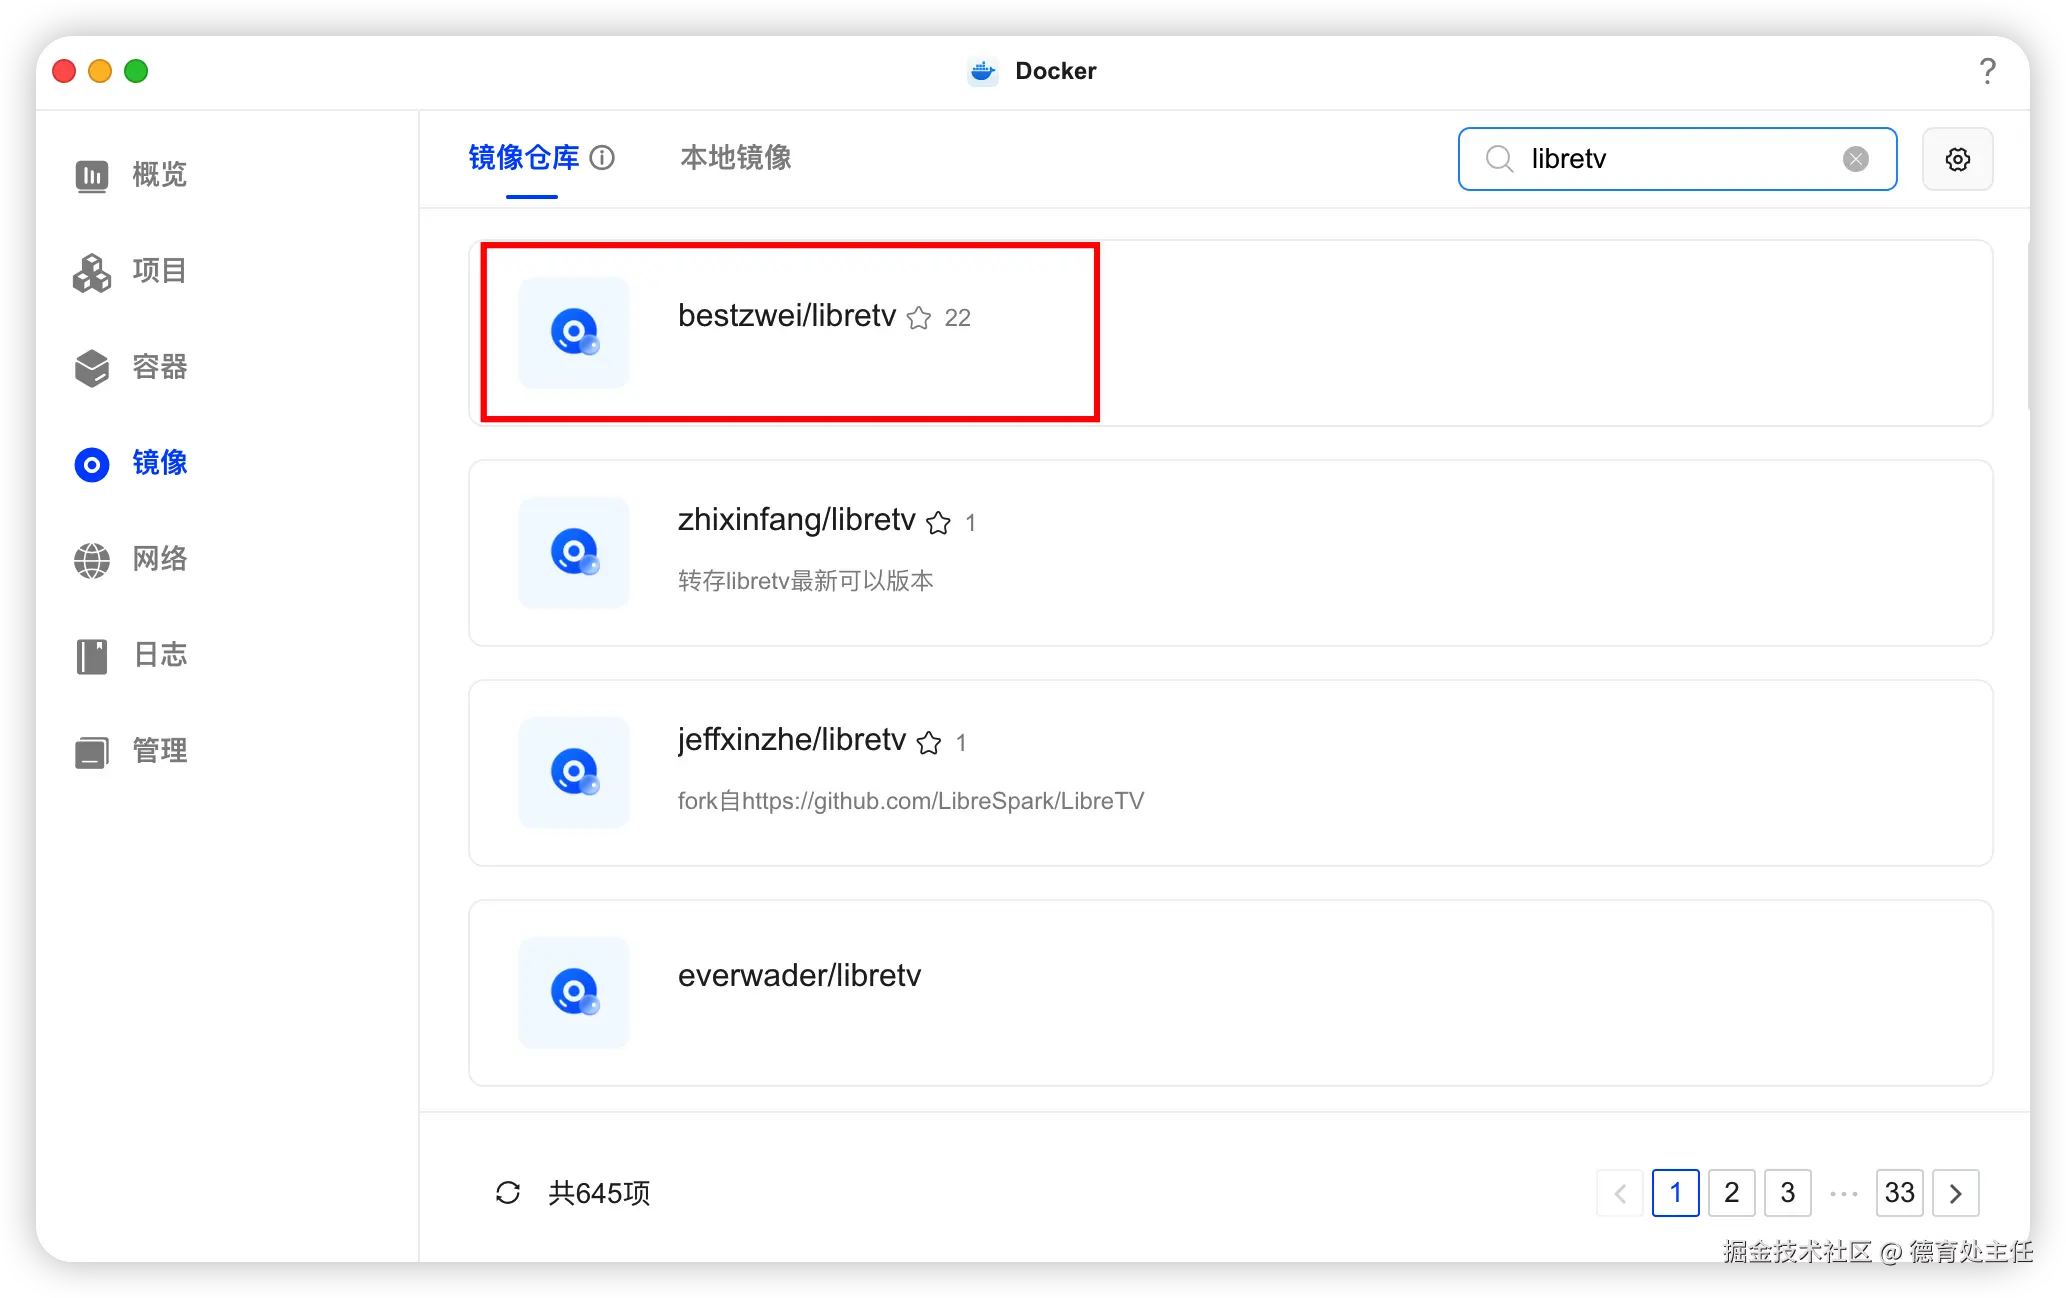Open bestzwei/libretv image entry
The height and width of the screenshot is (1298, 2066).
pos(786,316)
